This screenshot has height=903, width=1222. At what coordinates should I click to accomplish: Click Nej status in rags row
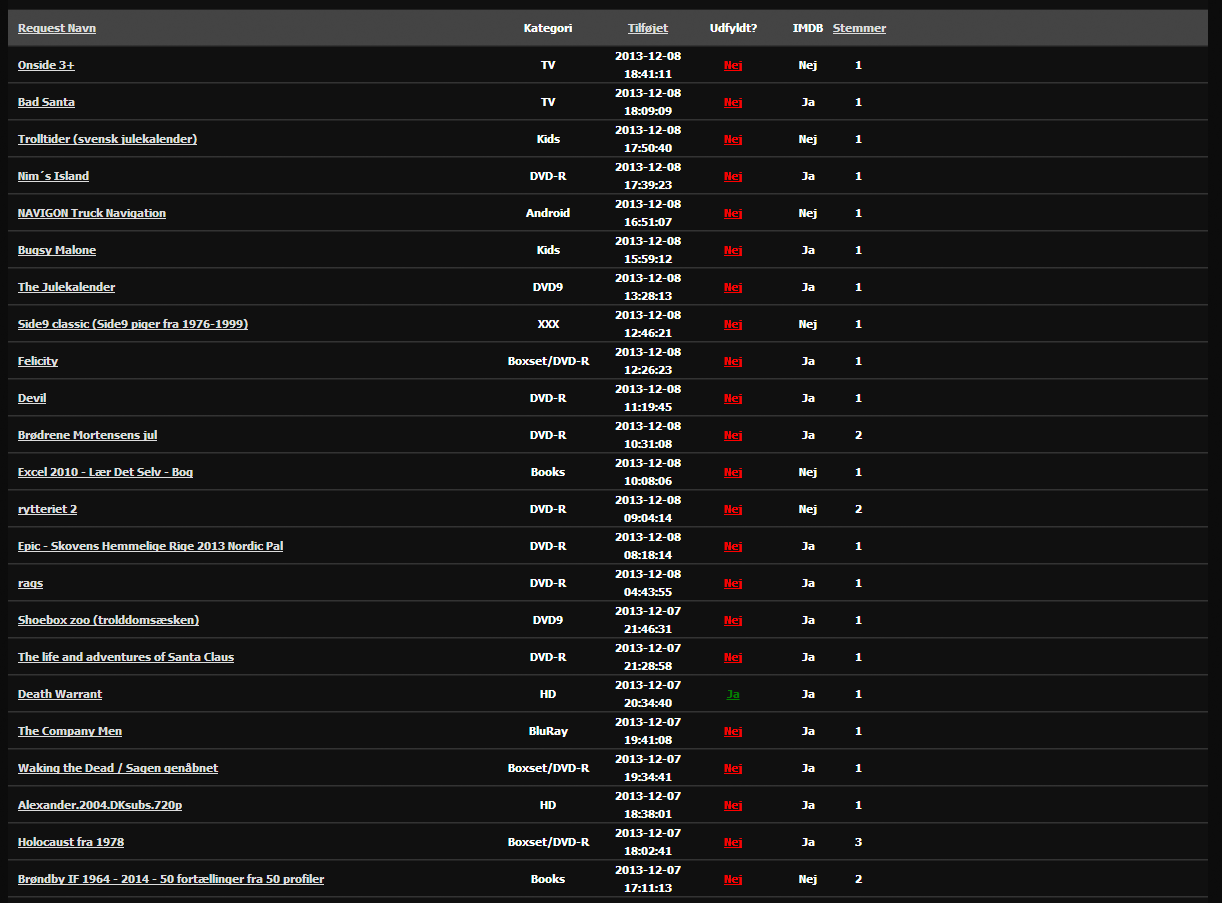(733, 583)
